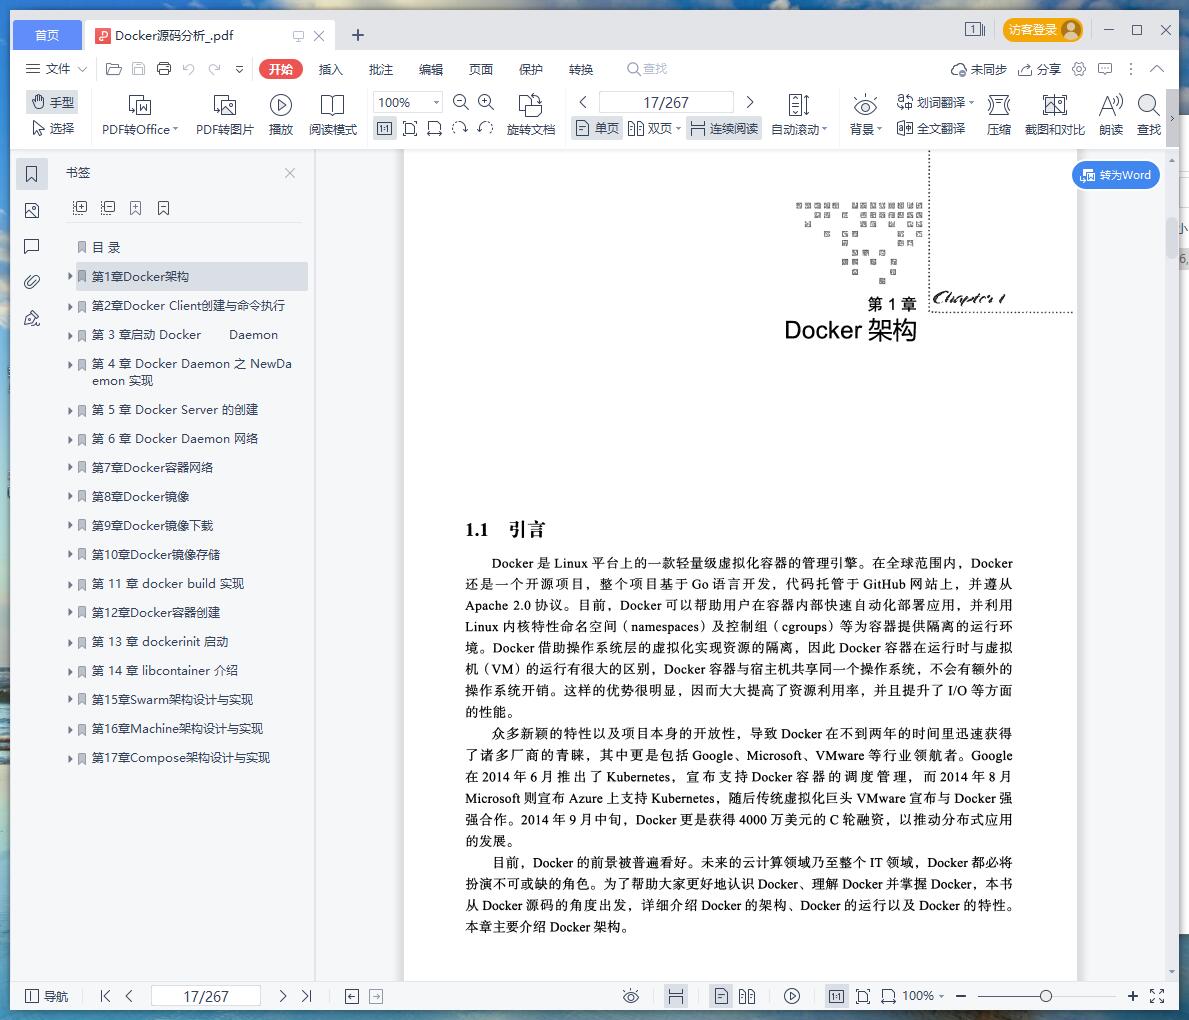1189x1020 pixels.
Task: Expand 第2章Docker Client创建与命令执行 bookmark
Action: (x=70, y=306)
